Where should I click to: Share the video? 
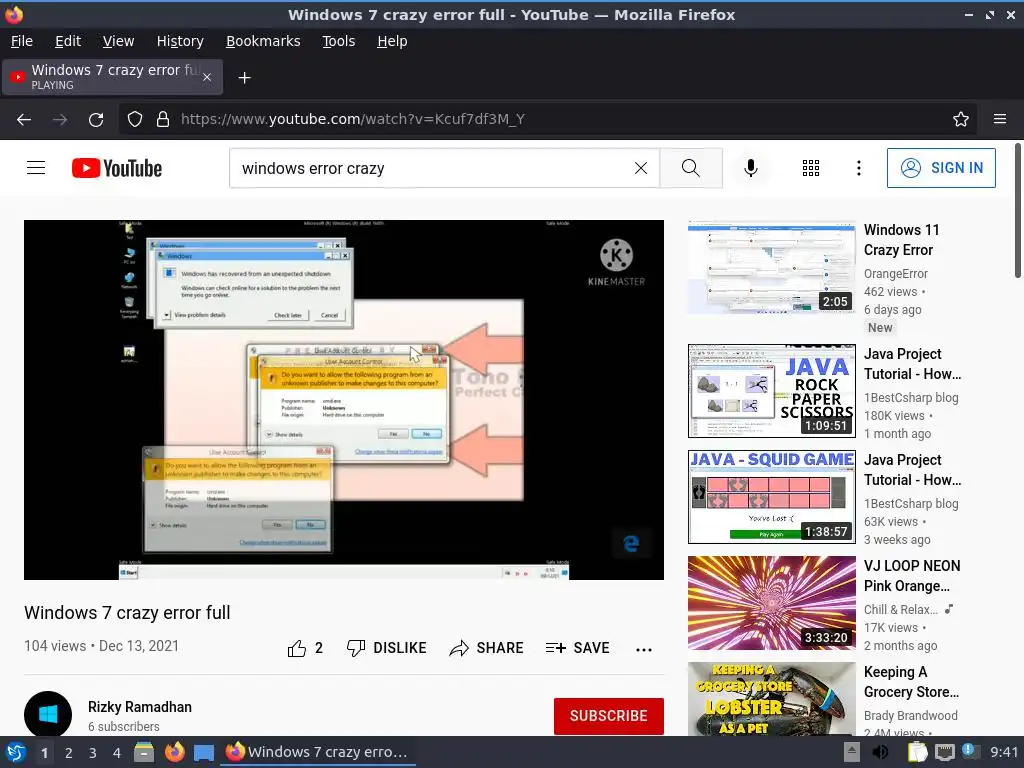[x=486, y=648]
